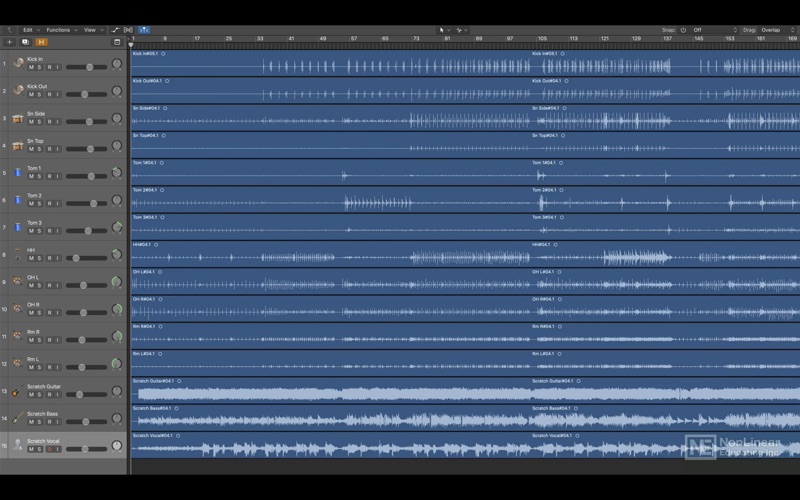This screenshot has height=500, width=800.
Task: Click bar 73 in the ruler
Action: pyautogui.click(x=416, y=38)
